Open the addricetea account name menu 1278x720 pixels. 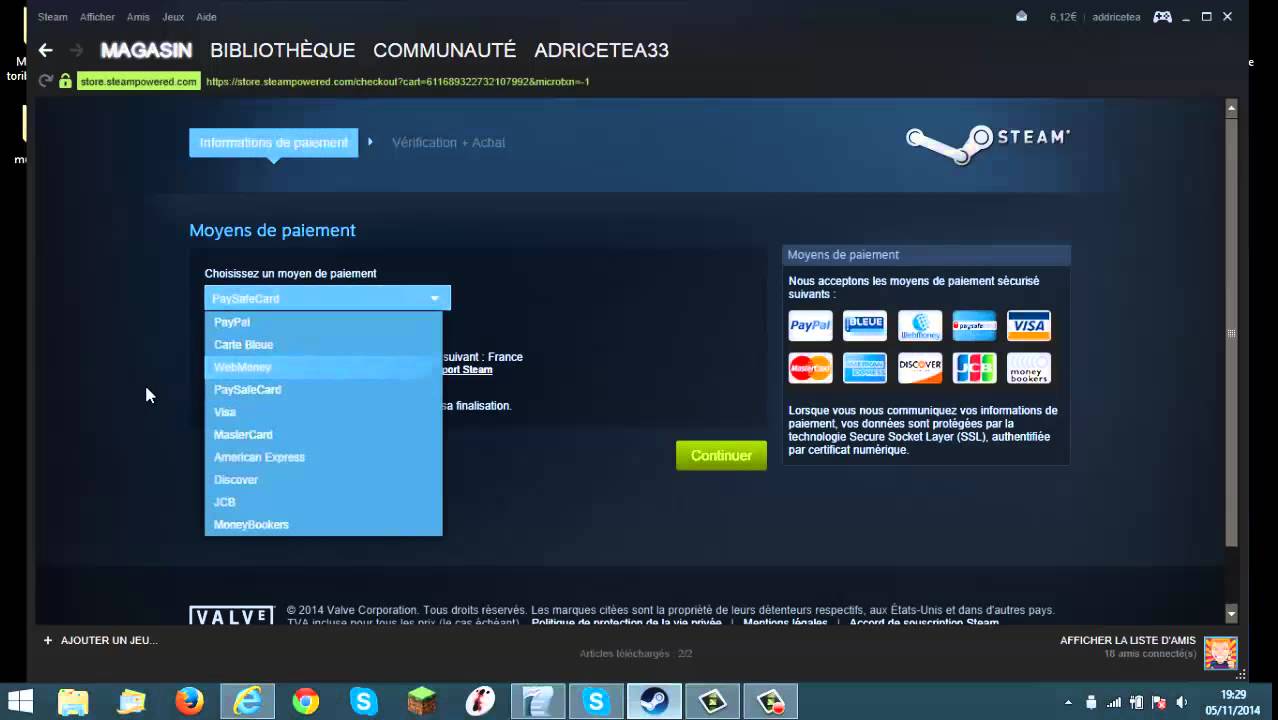1117,17
